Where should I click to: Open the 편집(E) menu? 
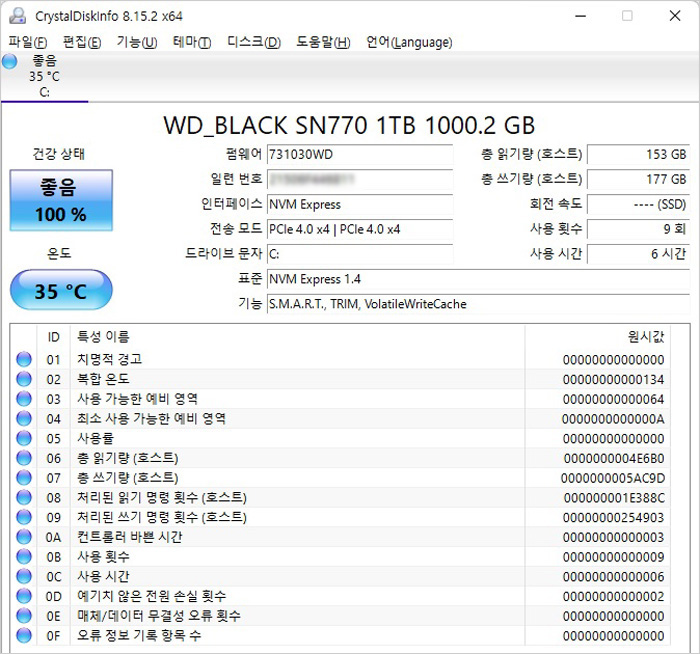pyautogui.click(x=82, y=42)
